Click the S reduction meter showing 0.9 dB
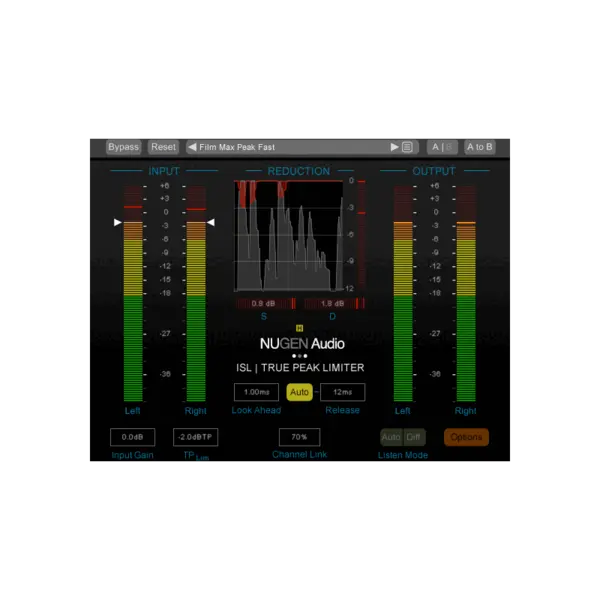Screen dimensions: 600x600 click(x=266, y=303)
